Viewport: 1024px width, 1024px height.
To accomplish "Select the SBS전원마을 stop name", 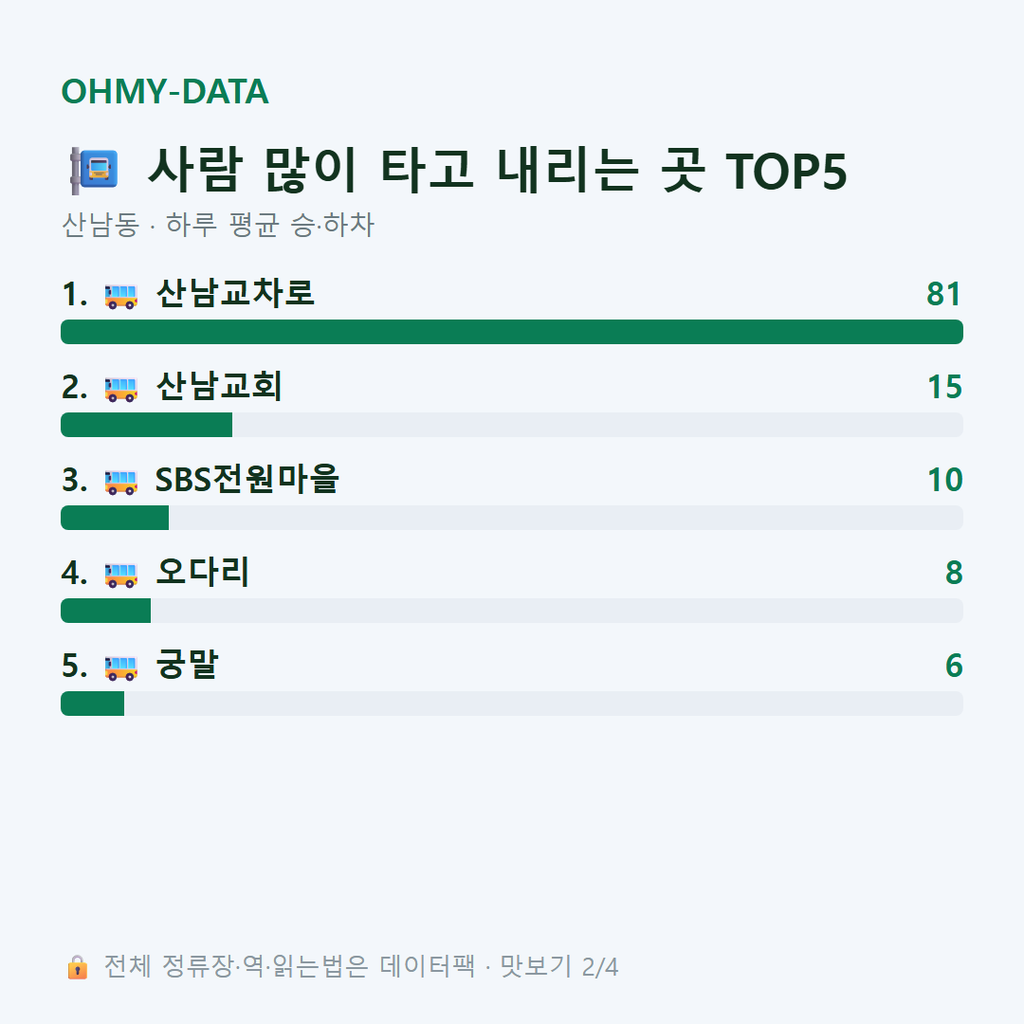I will [x=247, y=479].
